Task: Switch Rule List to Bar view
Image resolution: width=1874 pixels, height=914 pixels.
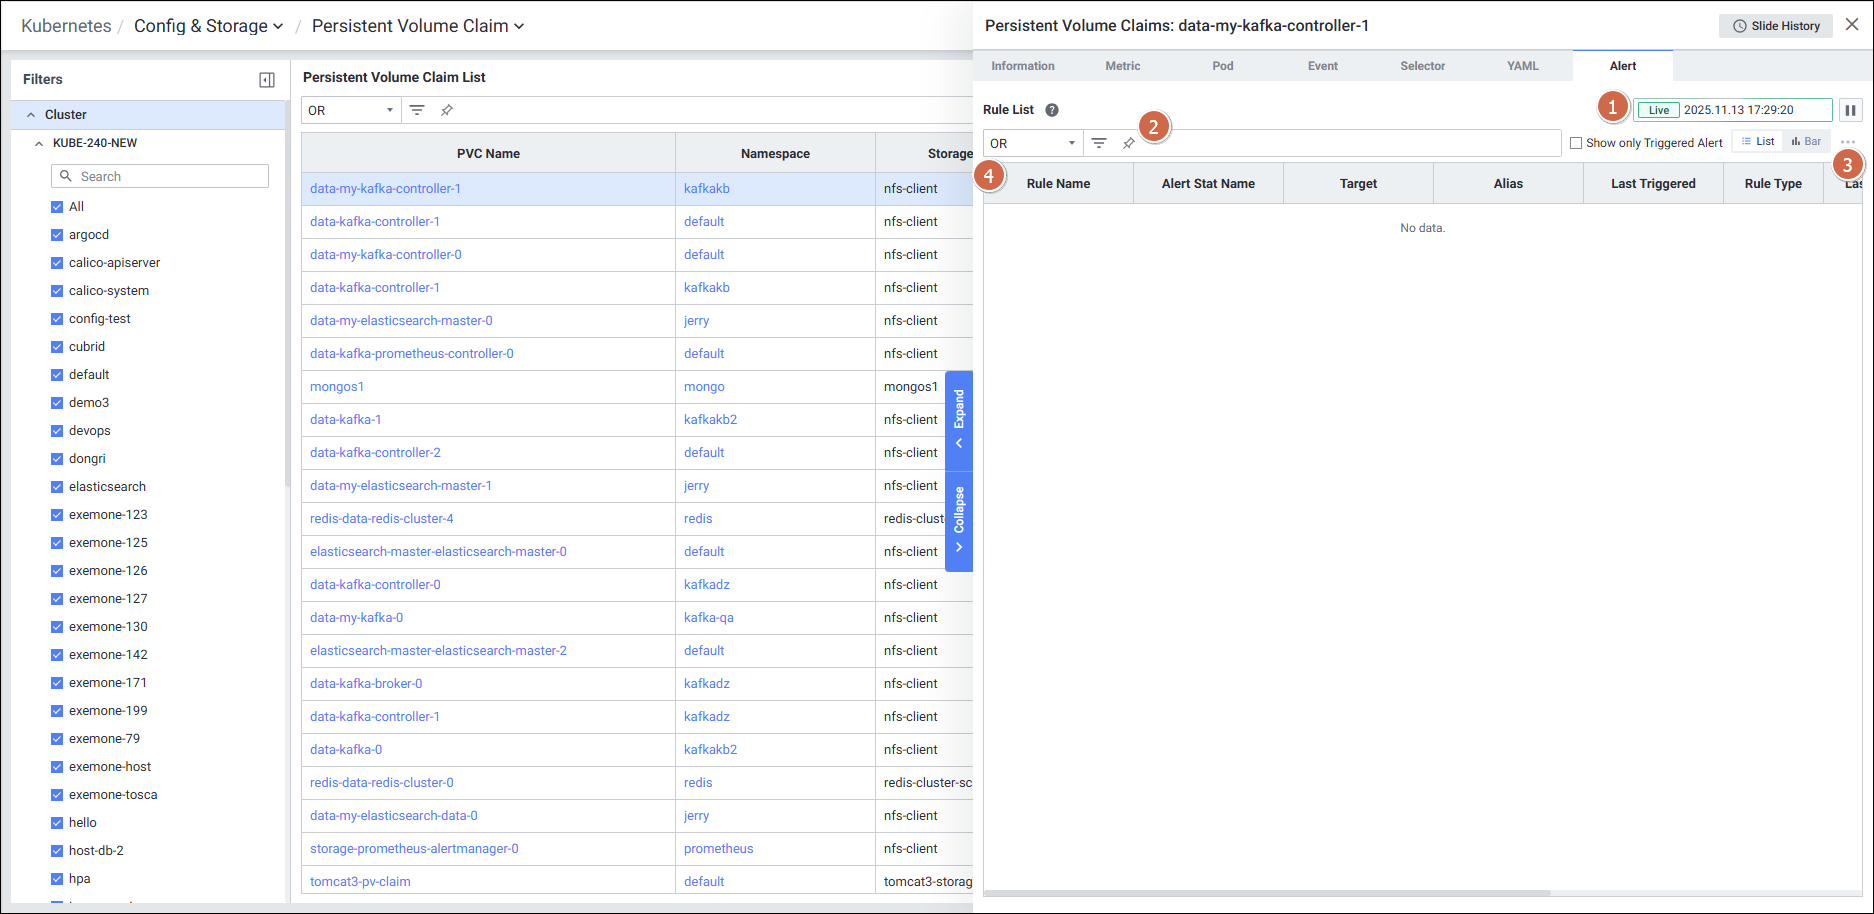Action: (x=1807, y=142)
